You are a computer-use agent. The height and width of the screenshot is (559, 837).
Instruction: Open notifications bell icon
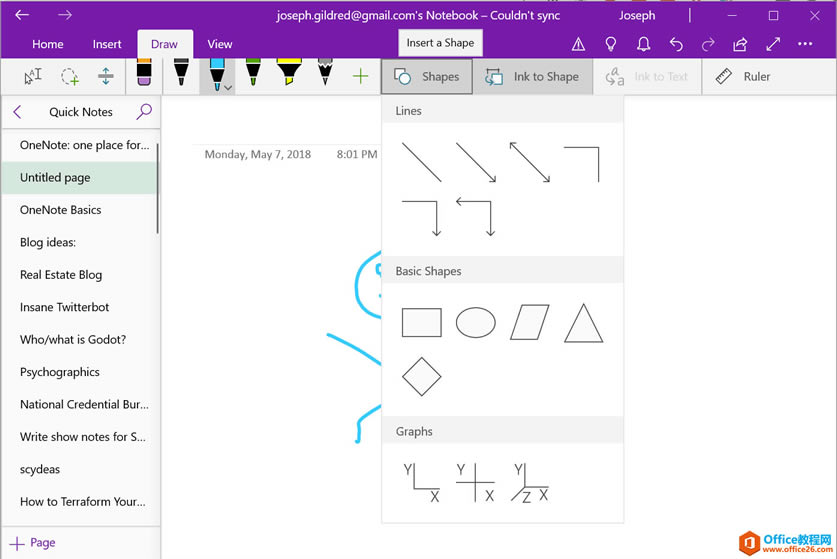click(x=644, y=44)
